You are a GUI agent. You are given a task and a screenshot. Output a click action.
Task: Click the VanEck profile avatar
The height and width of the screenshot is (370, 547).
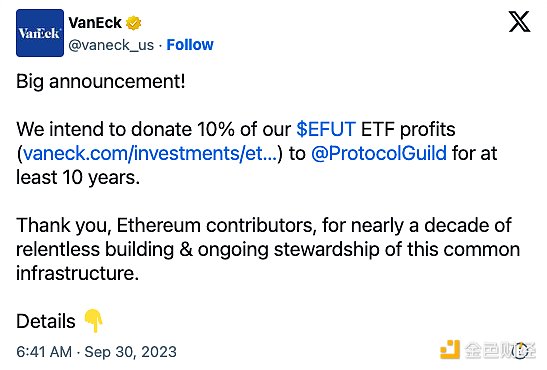40,33
